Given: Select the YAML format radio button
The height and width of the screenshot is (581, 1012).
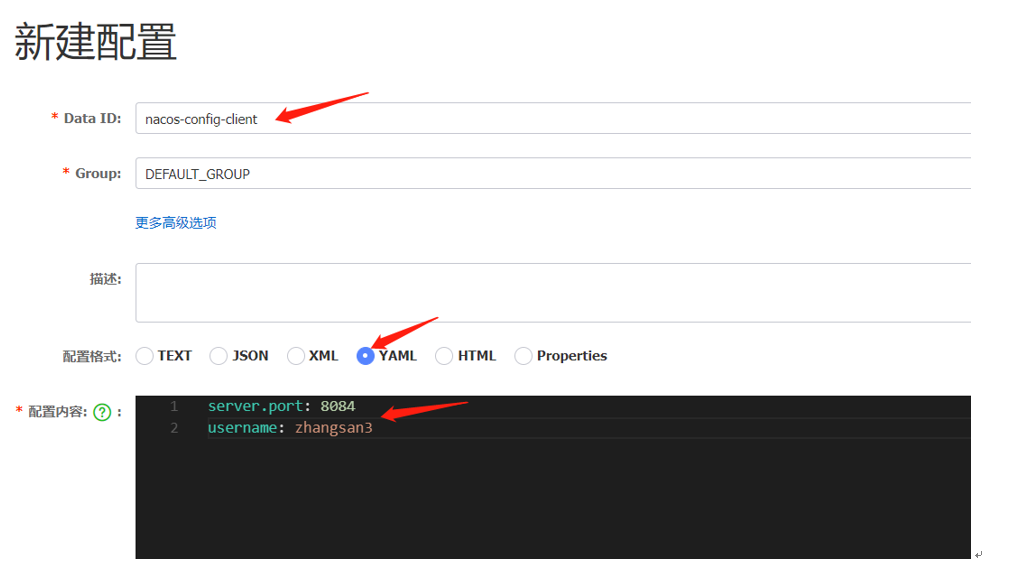Looking at the screenshot, I should pos(365,356).
